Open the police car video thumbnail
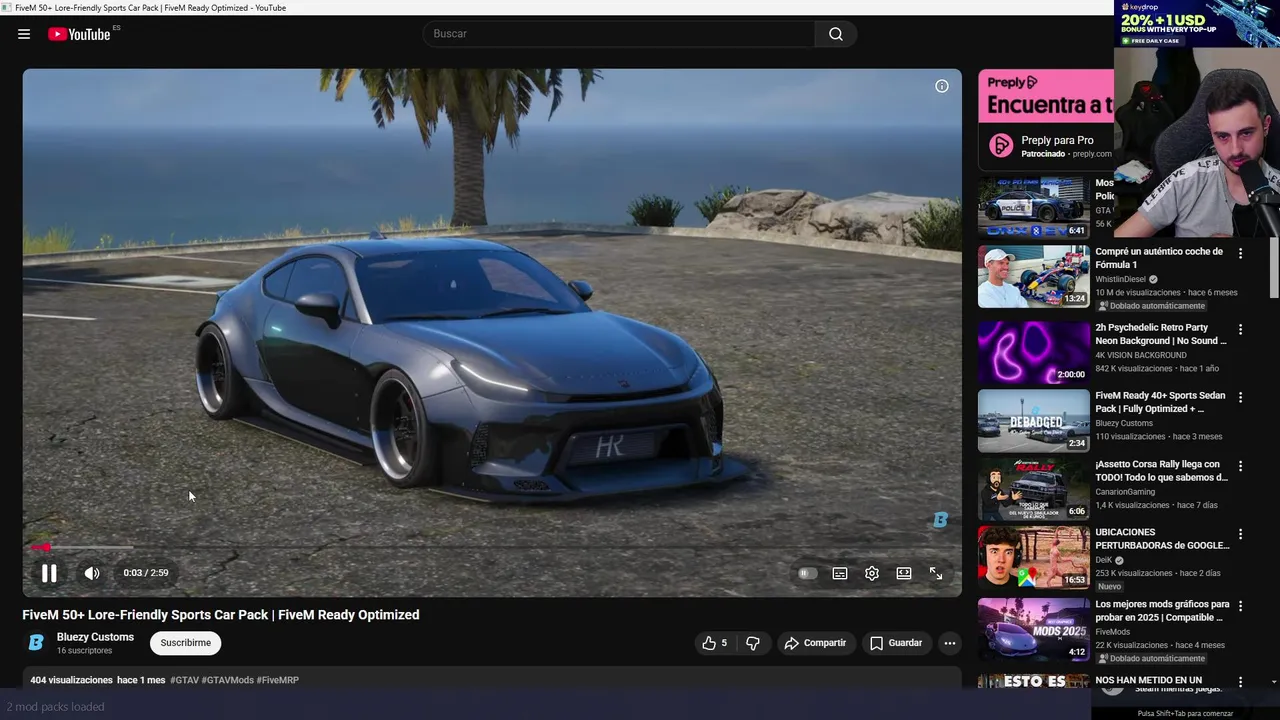 (1033, 208)
